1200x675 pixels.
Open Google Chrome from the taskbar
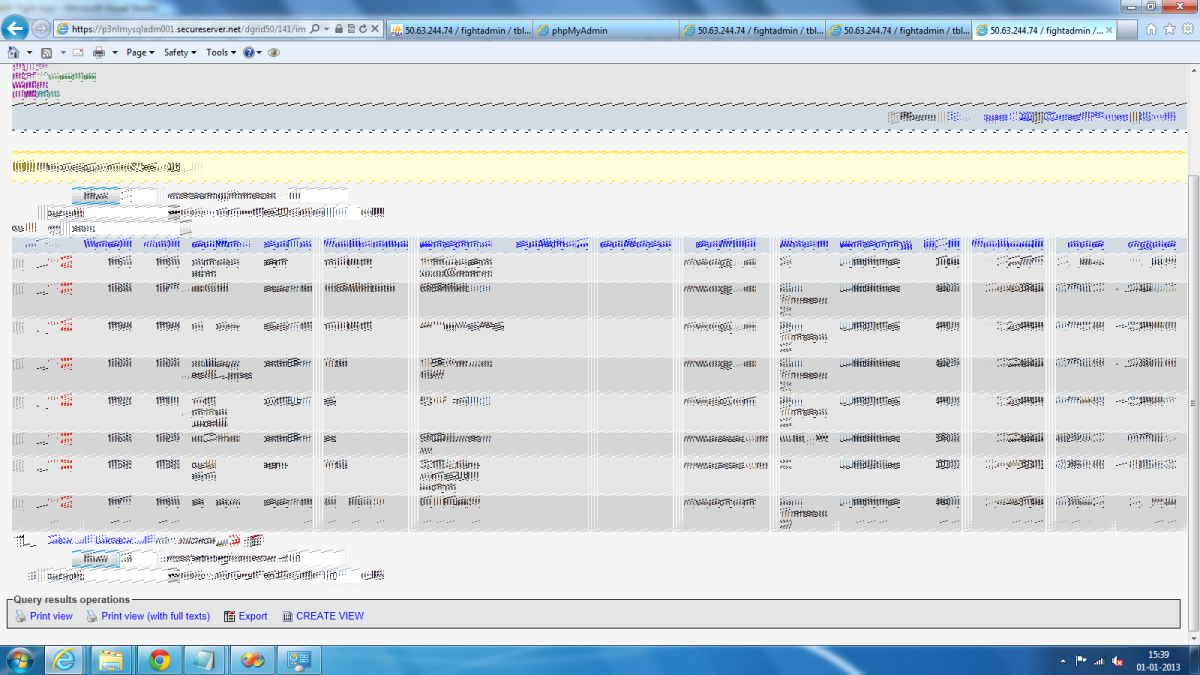coord(159,660)
